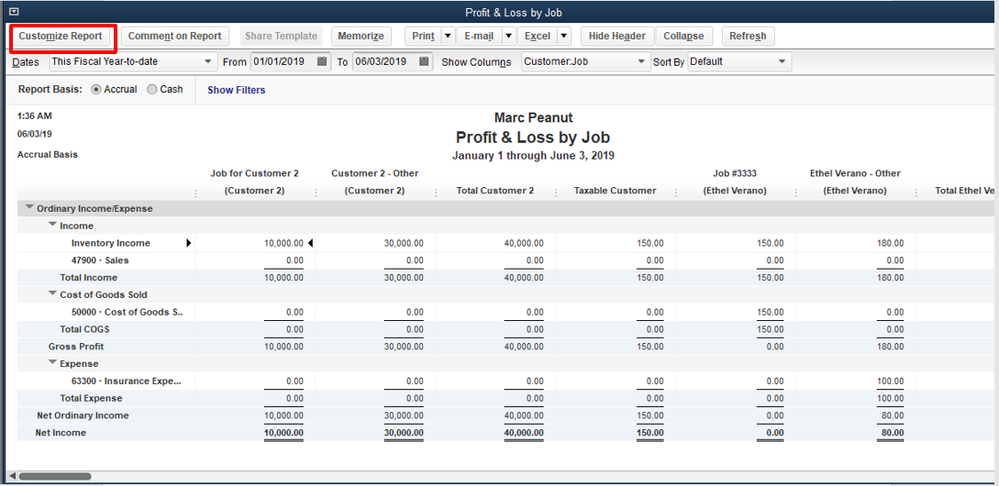Click the scrollbar left arrow
999x486 pixels.
click(12, 477)
